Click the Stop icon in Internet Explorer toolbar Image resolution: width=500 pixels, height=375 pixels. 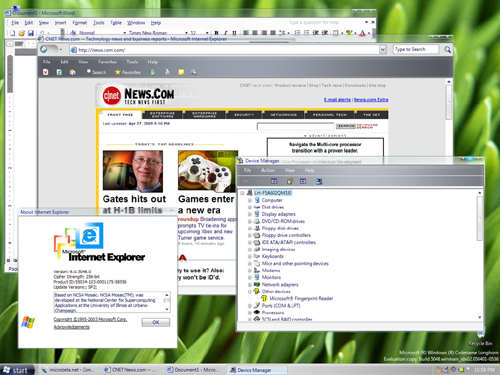(x=46, y=72)
